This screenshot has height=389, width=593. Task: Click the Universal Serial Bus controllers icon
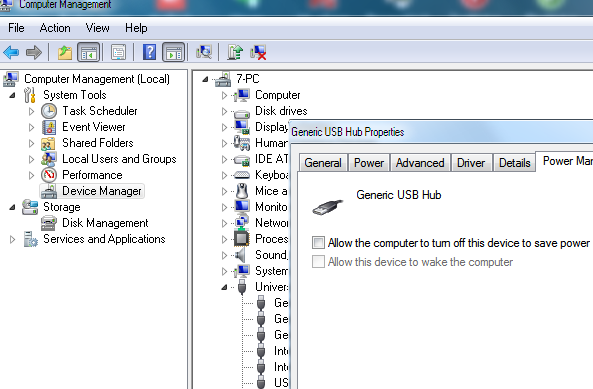(x=242, y=287)
